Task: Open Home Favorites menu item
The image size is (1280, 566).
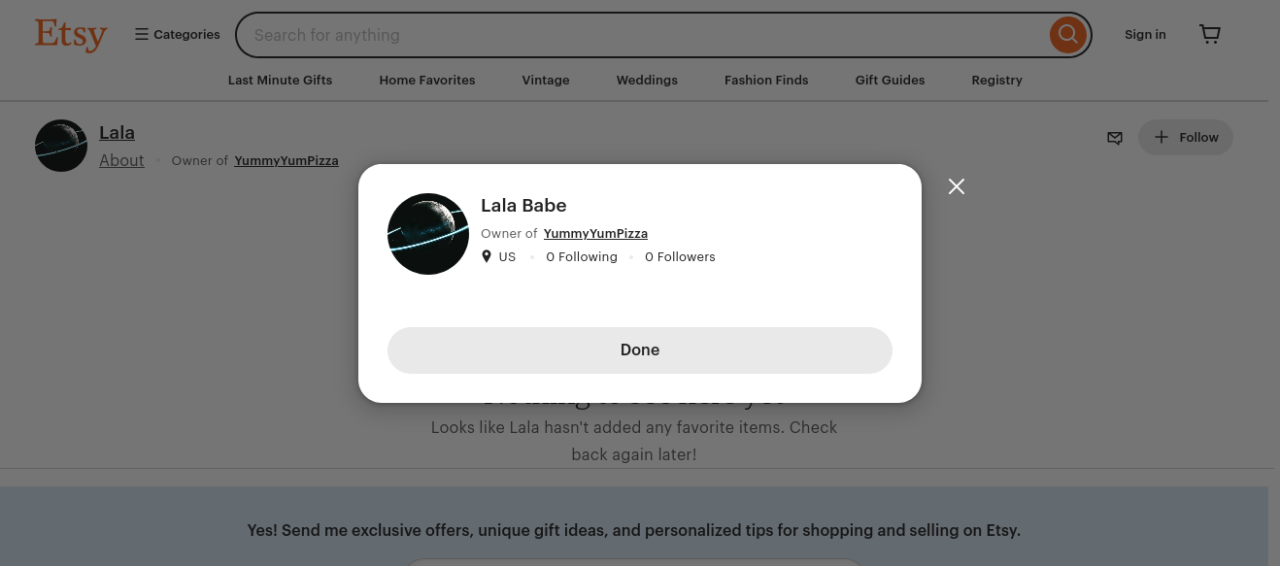Action: [427, 80]
